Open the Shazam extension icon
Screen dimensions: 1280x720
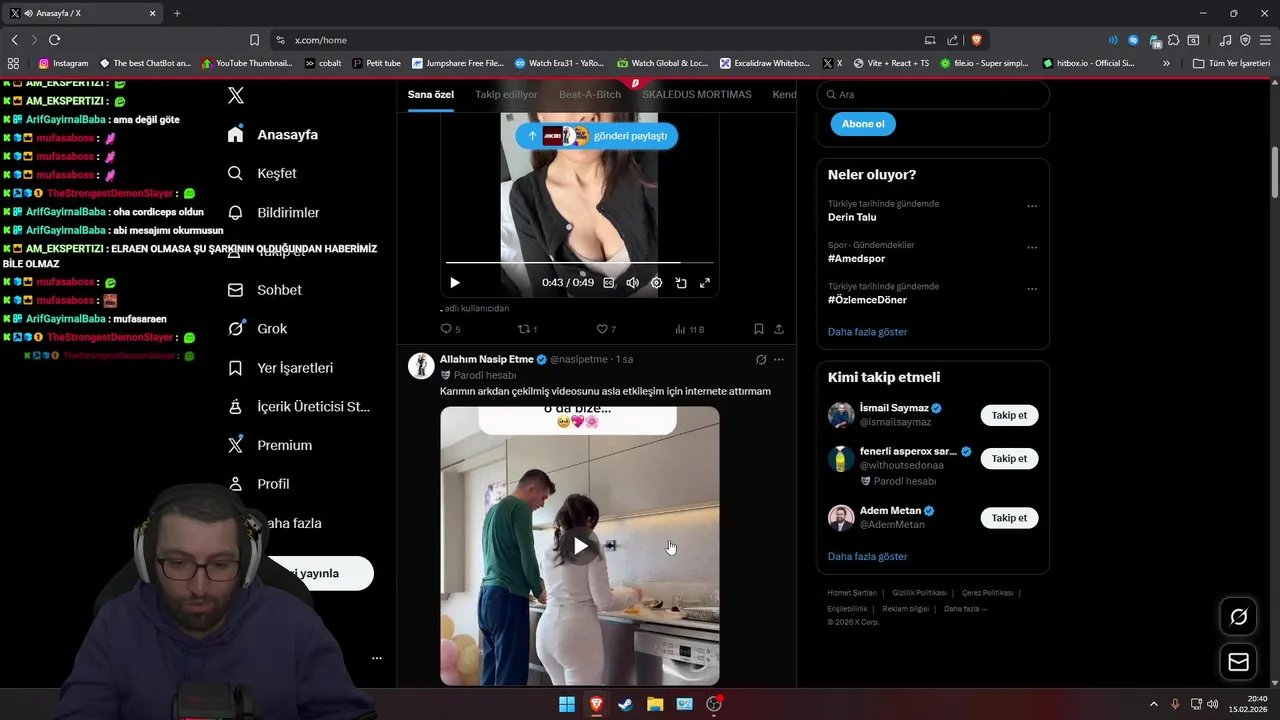1133,40
